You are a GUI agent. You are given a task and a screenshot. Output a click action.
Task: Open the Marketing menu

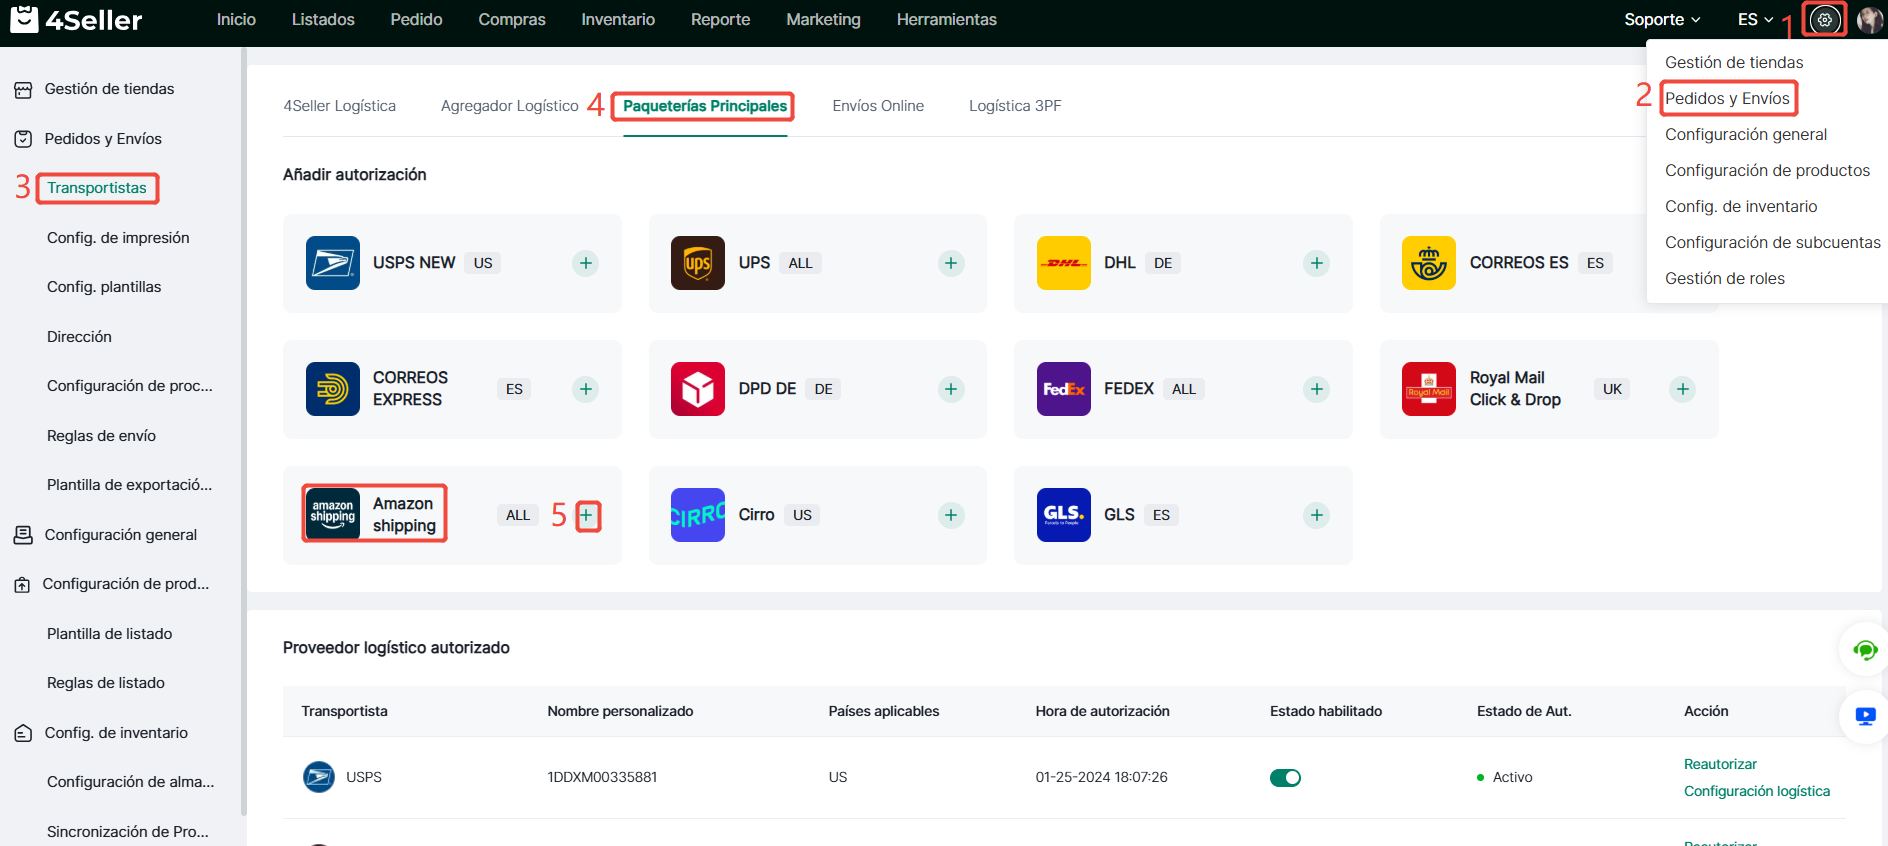[x=823, y=20]
